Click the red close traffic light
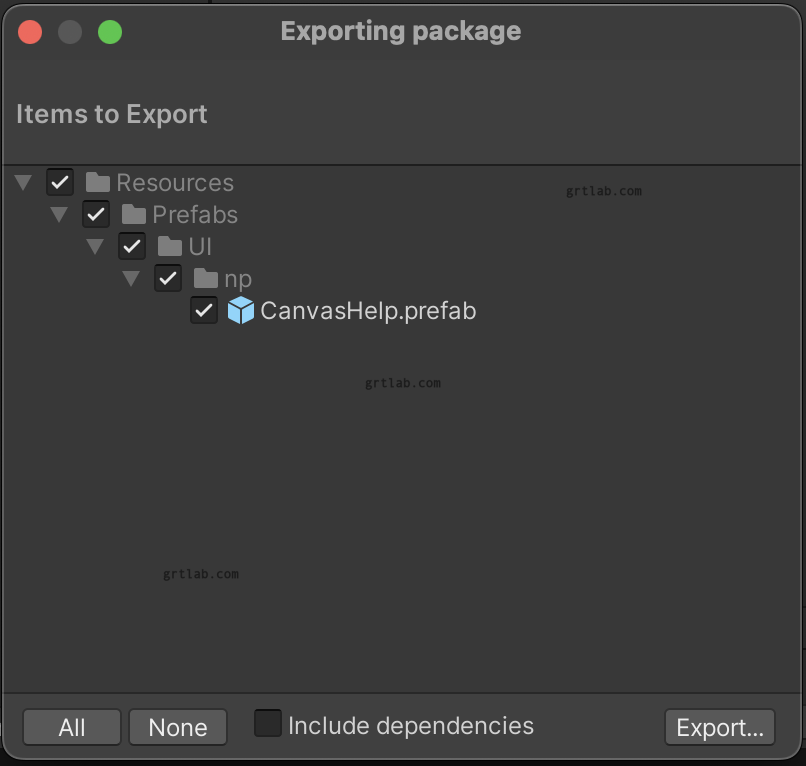 pyautogui.click(x=30, y=31)
